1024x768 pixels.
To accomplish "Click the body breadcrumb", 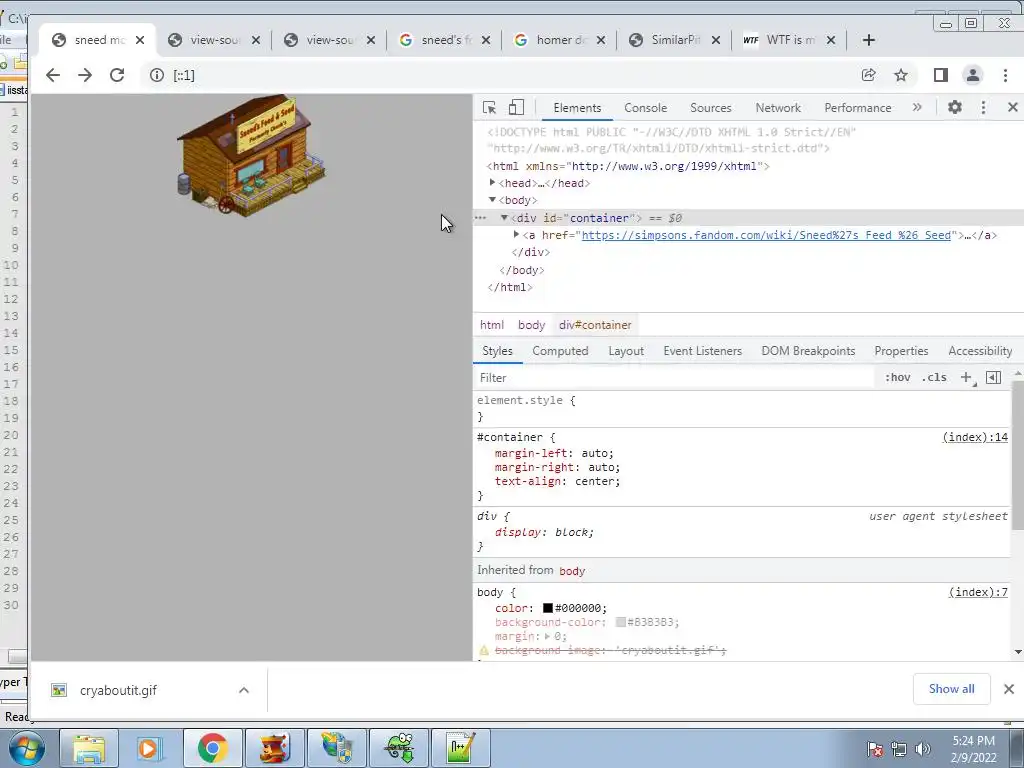I will coord(532,325).
